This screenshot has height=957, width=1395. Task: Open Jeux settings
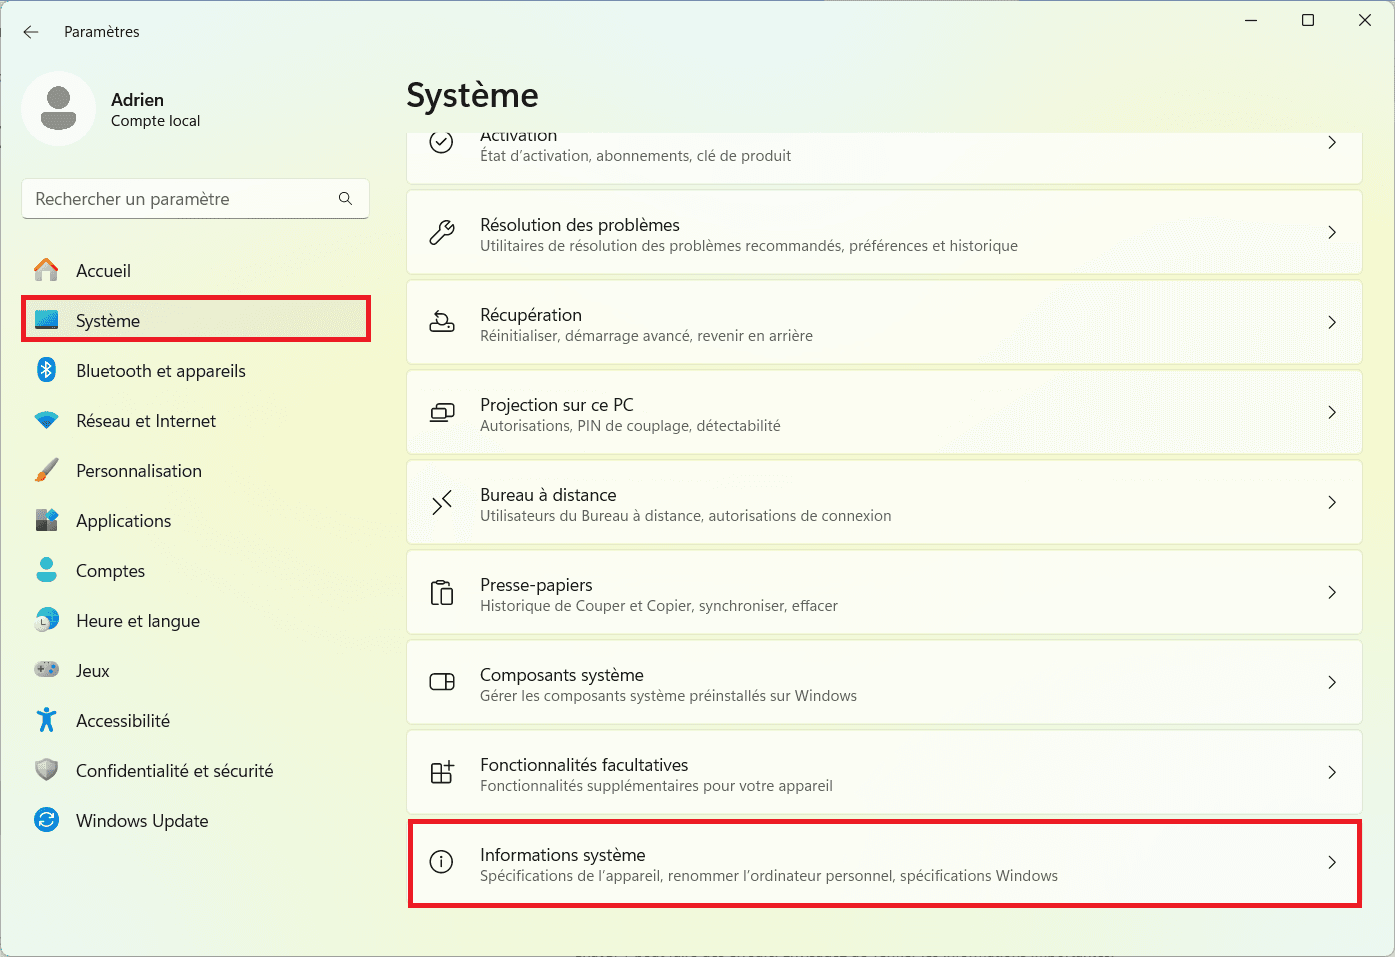click(x=195, y=670)
